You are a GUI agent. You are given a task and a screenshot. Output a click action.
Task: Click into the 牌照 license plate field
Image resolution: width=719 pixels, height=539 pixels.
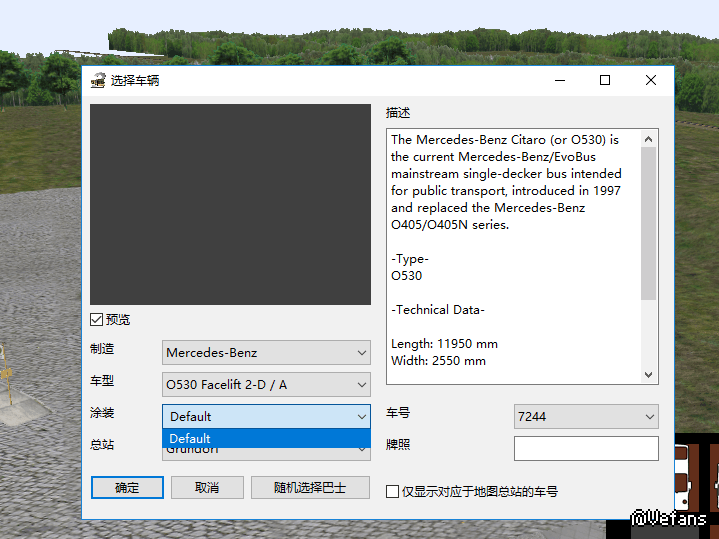coord(586,448)
